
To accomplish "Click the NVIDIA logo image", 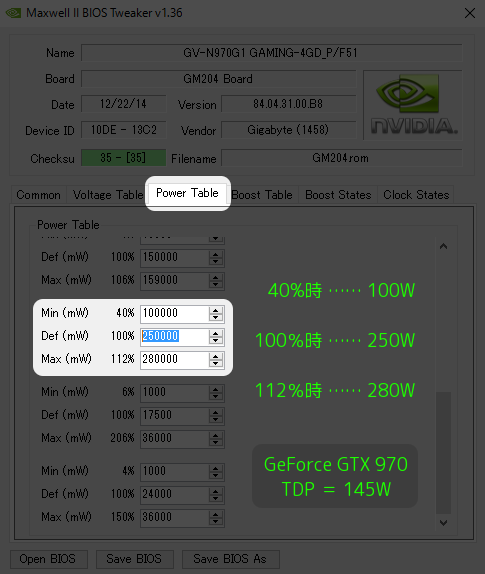I will pyautogui.click(x=413, y=105).
